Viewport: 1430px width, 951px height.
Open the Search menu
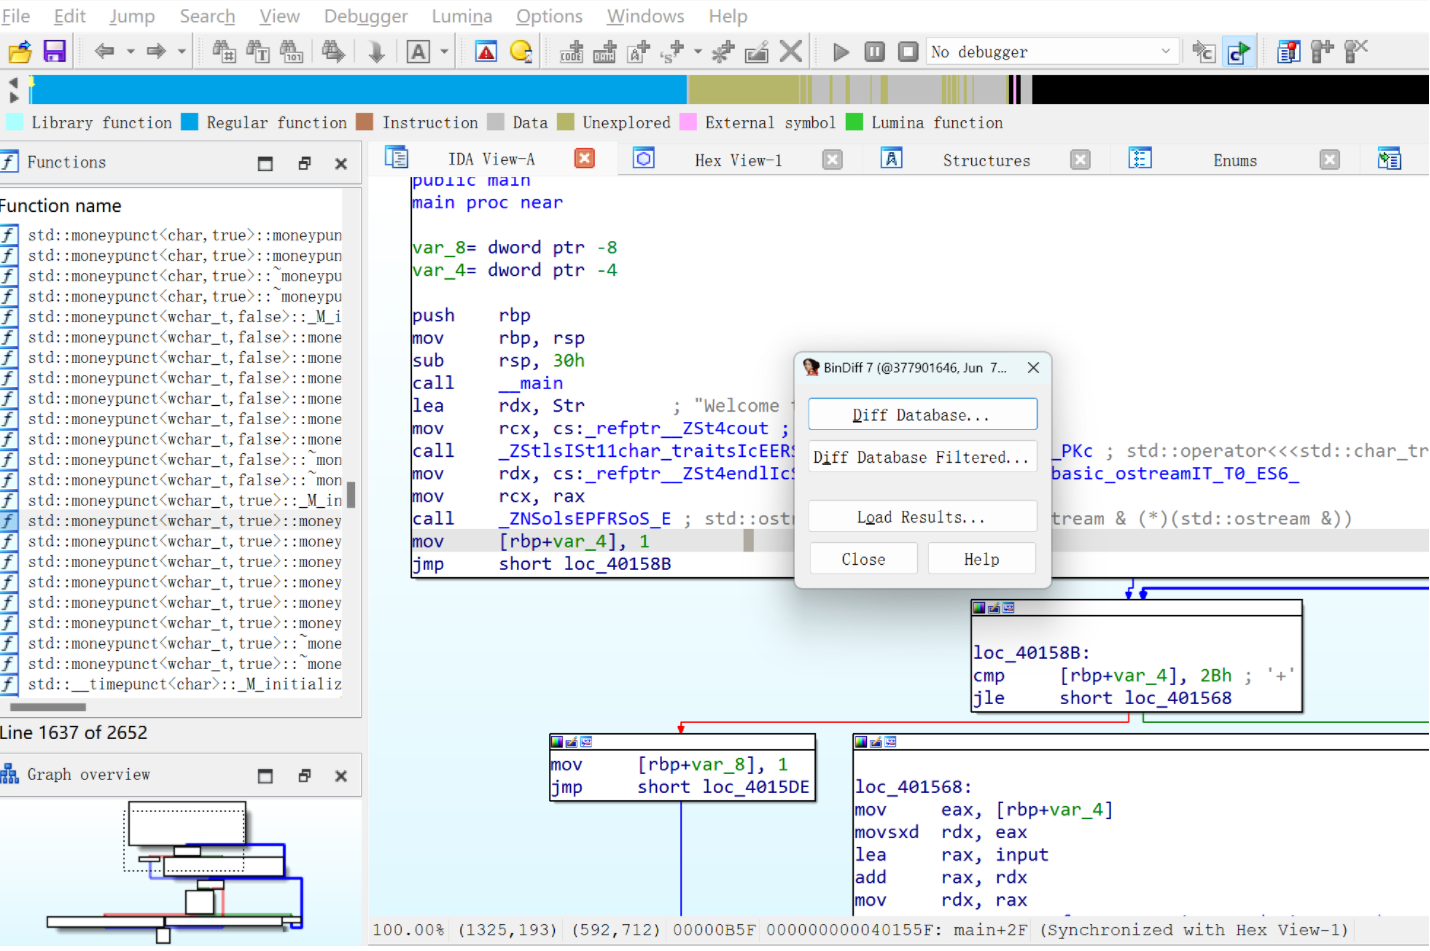pos(207,16)
